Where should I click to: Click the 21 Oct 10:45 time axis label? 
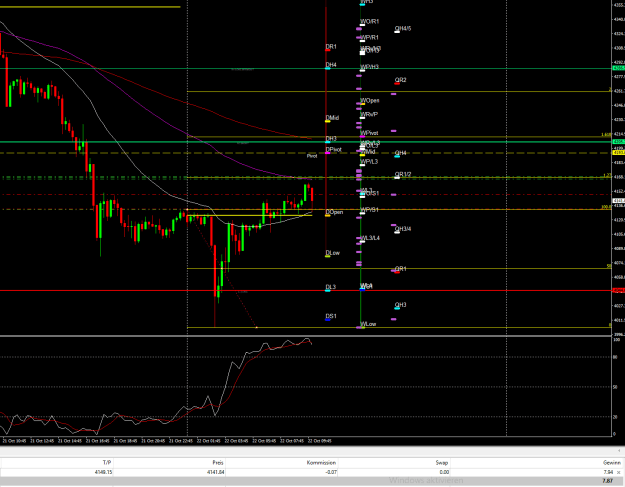(x=14, y=441)
